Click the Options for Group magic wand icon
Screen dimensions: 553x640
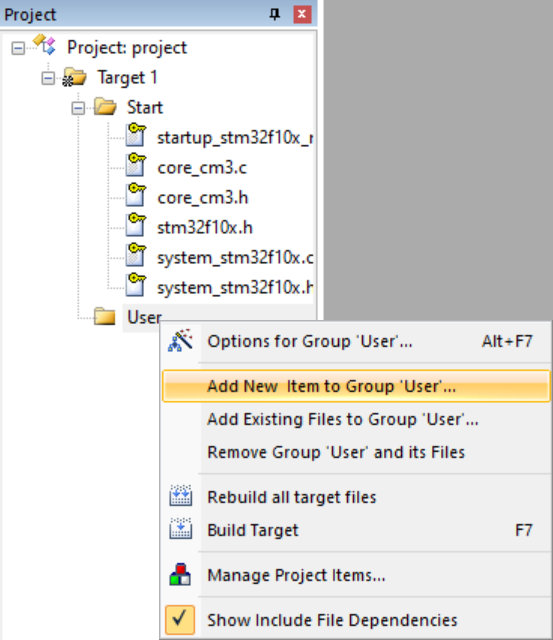[180, 340]
